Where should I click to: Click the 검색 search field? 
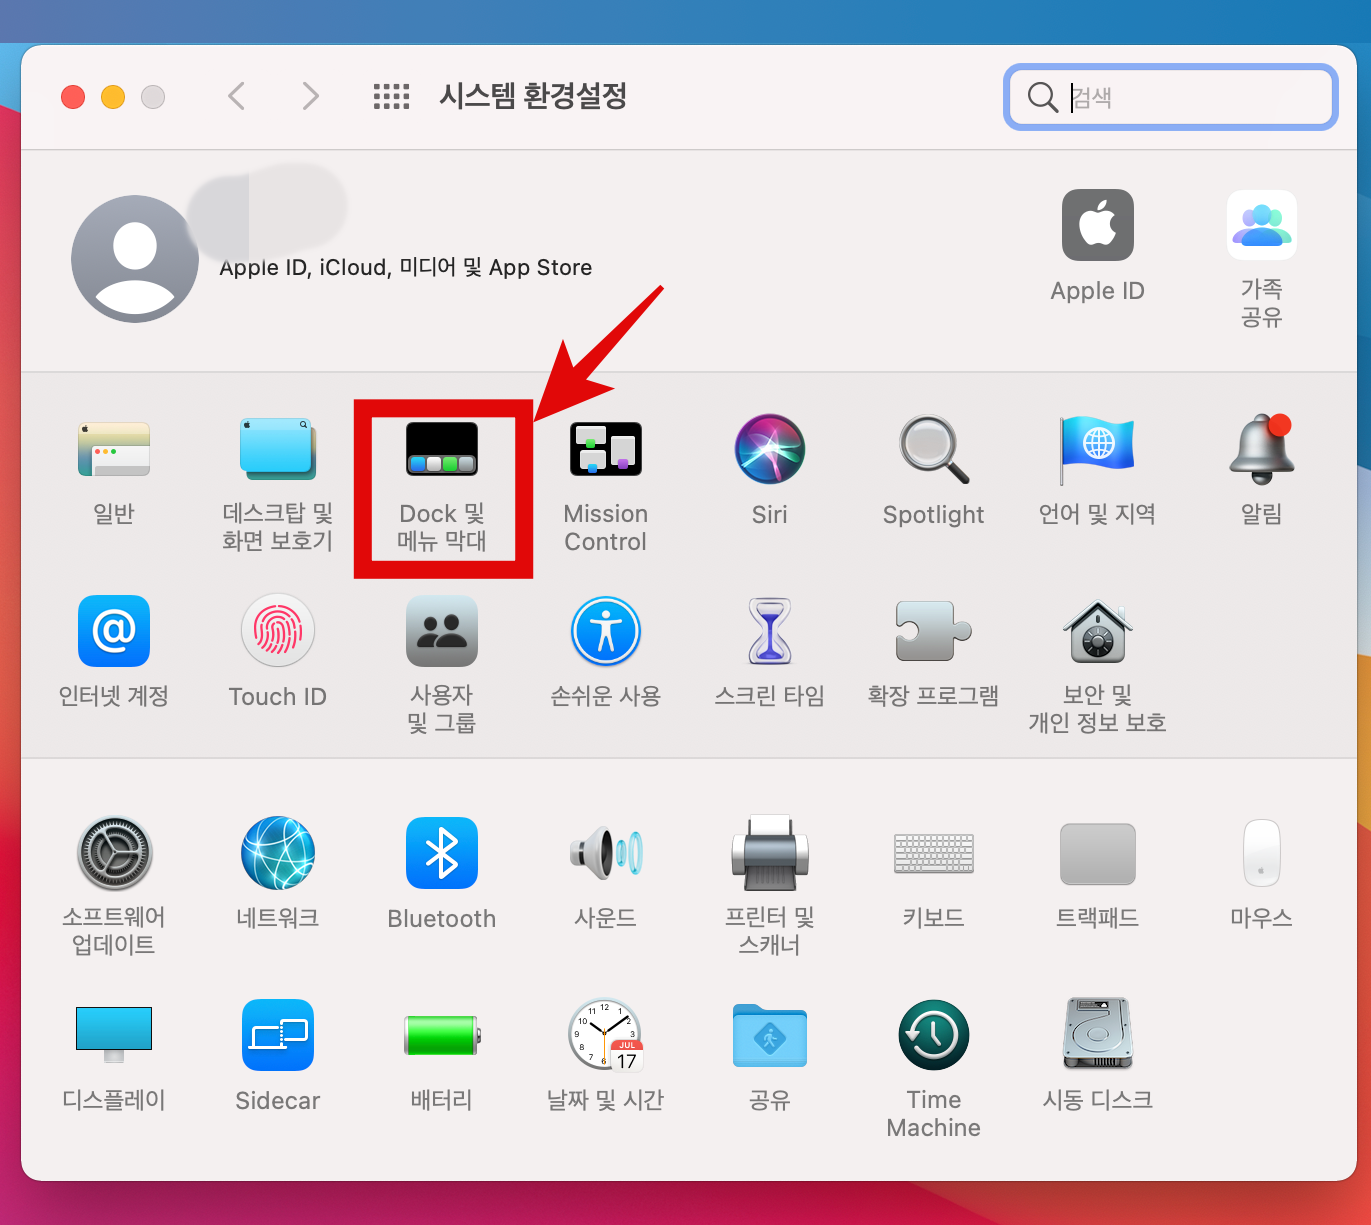click(x=1171, y=97)
